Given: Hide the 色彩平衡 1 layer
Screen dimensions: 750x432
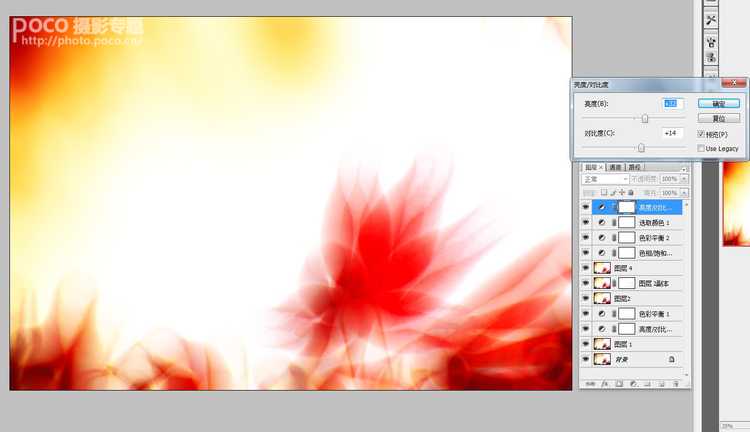Looking at the screenshot, I should coord(585,314).
